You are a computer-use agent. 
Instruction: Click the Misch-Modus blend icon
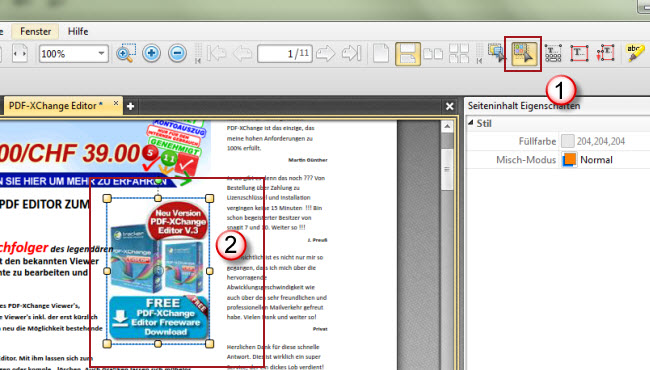[x=569, y=160]
